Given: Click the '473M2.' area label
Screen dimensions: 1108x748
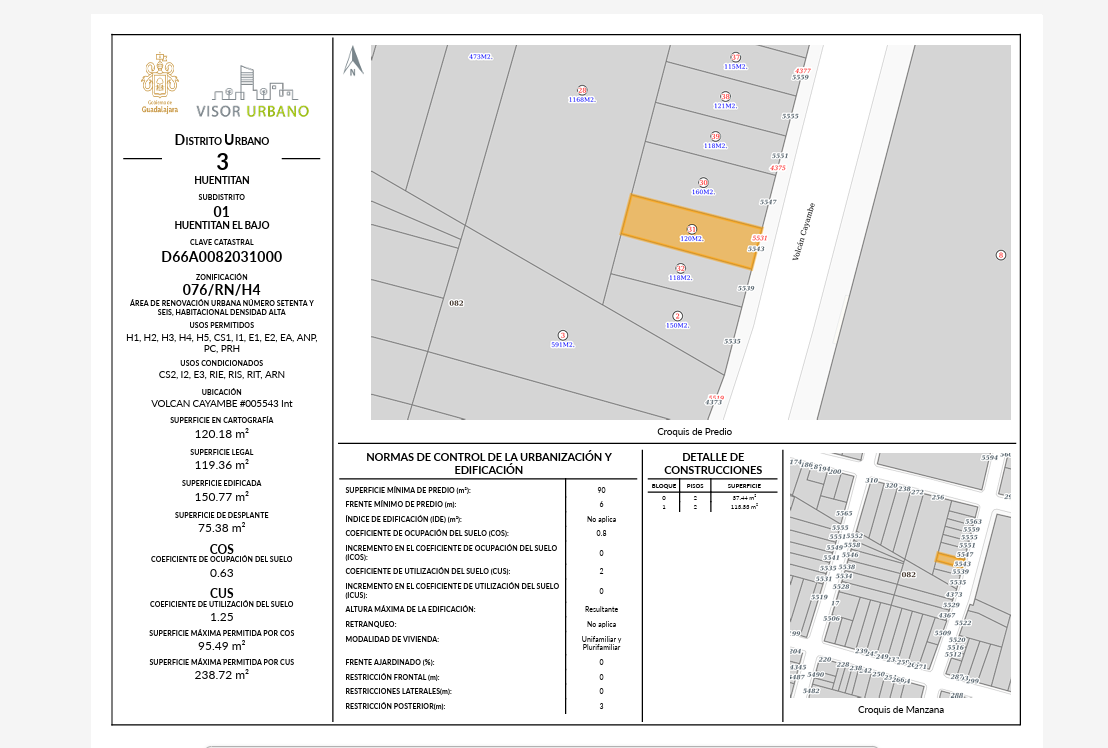Looking at the screenshot, I should 481,57.
